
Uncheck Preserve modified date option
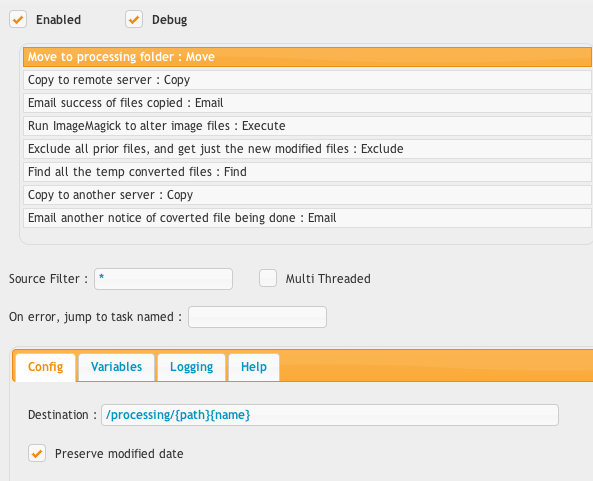tap(37, 453)
